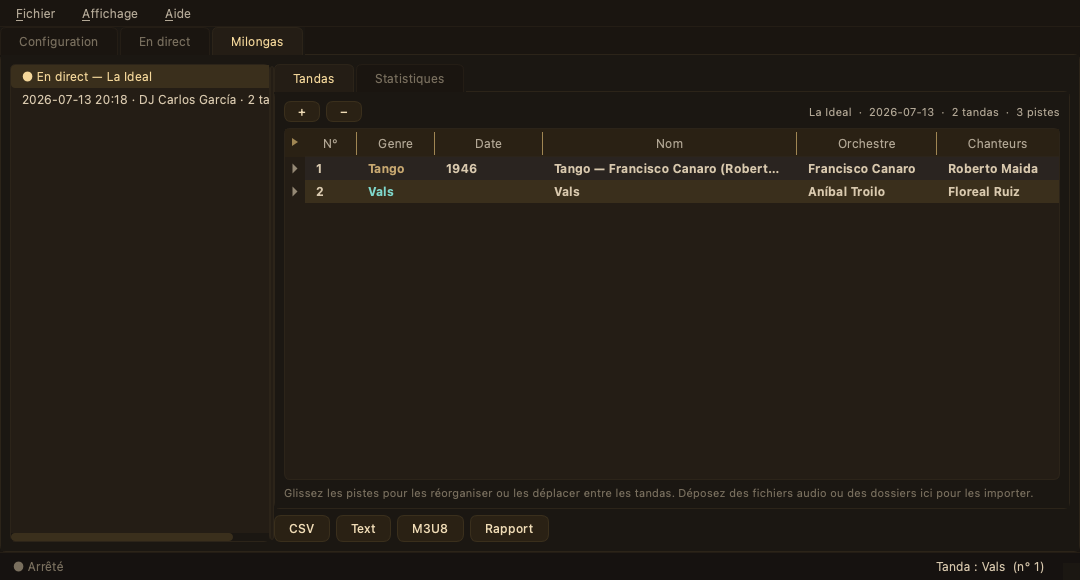Click the La Ideal summary label
The width and height of the screenshot is (1080, 580).
coord(830,112)
